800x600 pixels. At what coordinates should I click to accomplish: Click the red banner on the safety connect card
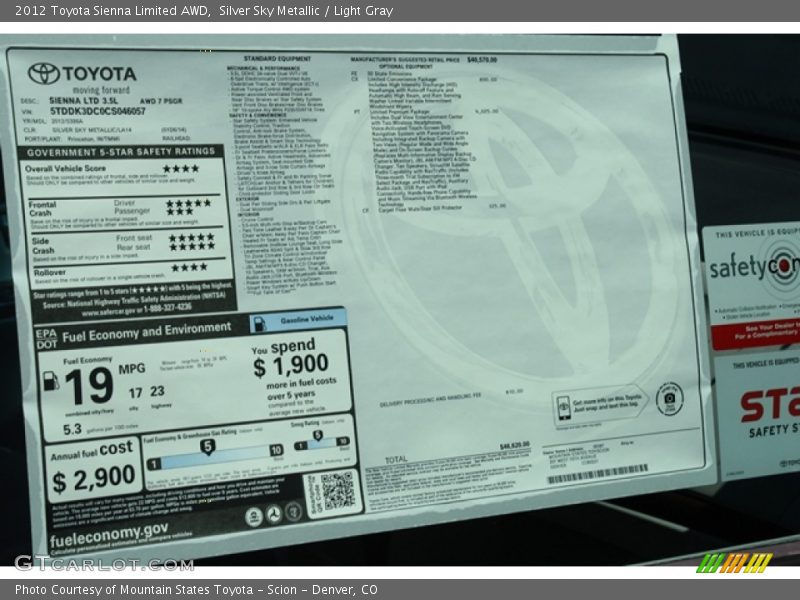756,333
